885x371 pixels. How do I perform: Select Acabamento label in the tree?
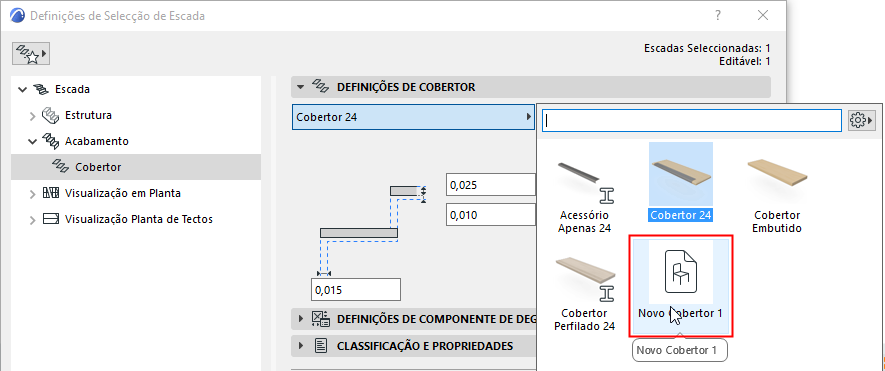click(97, 141)
